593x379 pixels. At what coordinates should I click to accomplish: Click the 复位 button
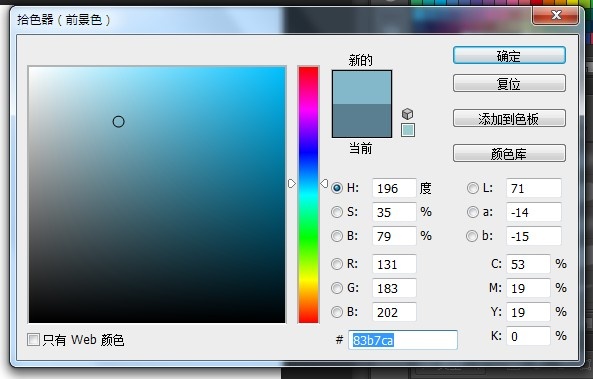point(509,84)
